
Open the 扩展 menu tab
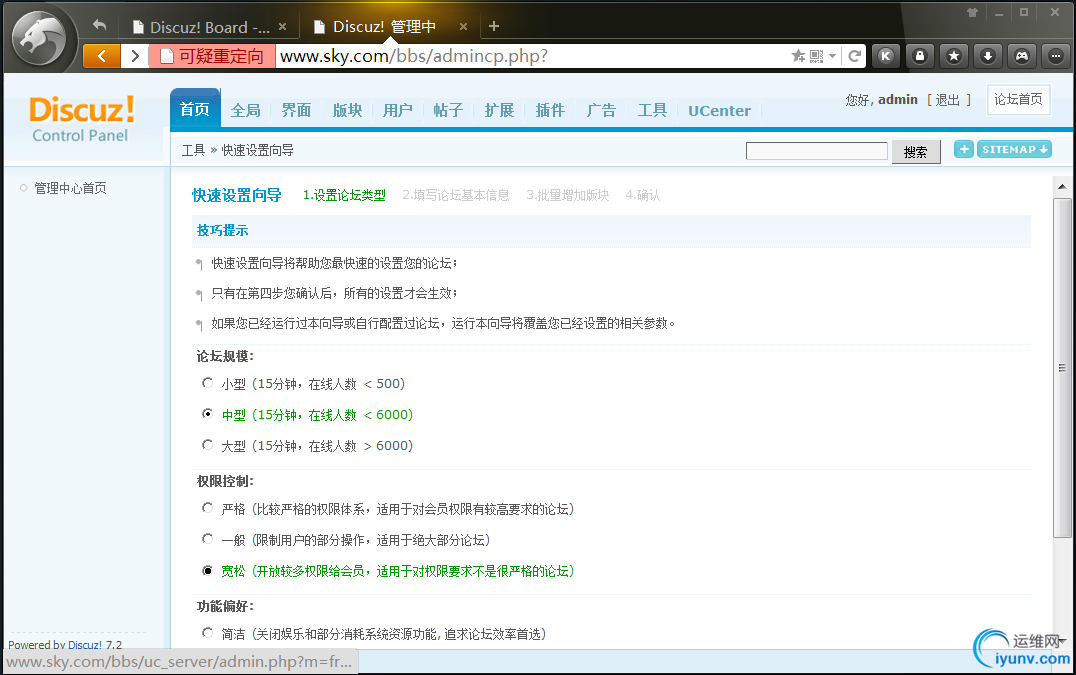[500, 110]
